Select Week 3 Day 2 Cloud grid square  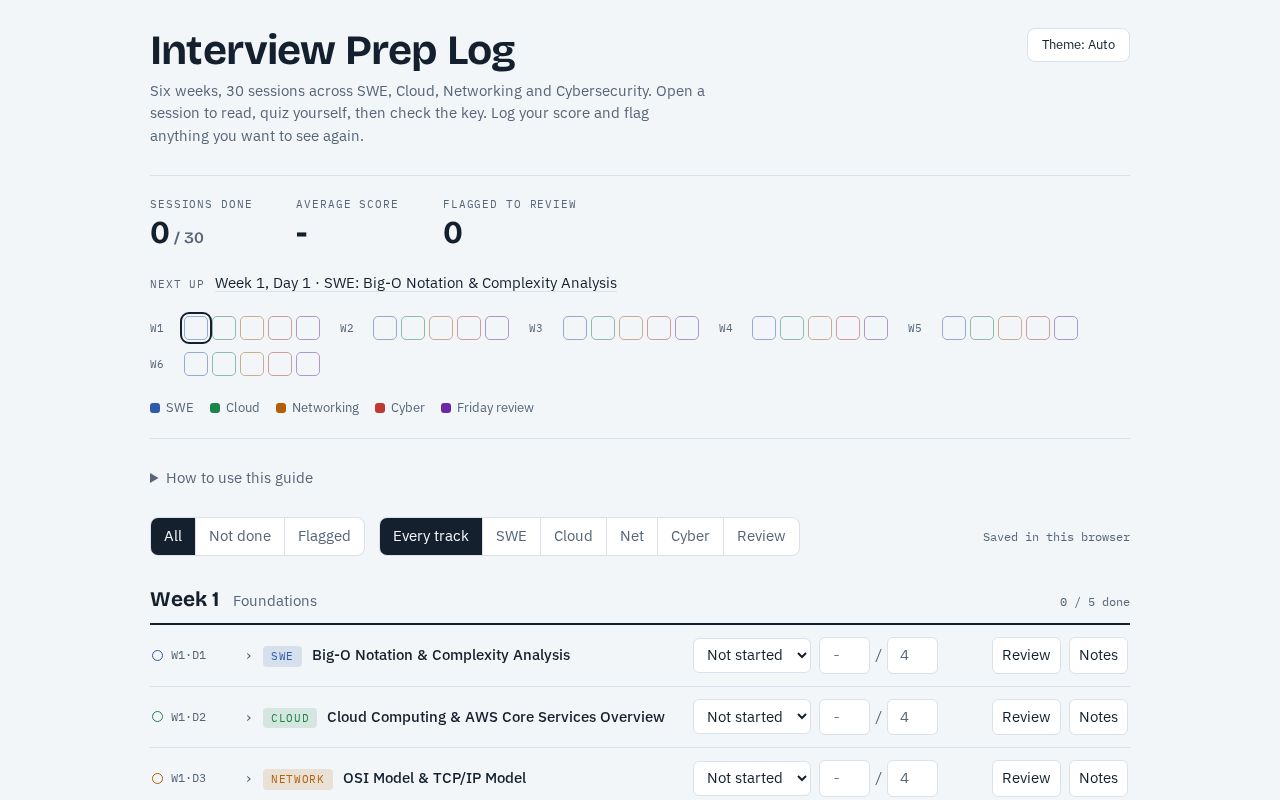click(x=603, y=328)
